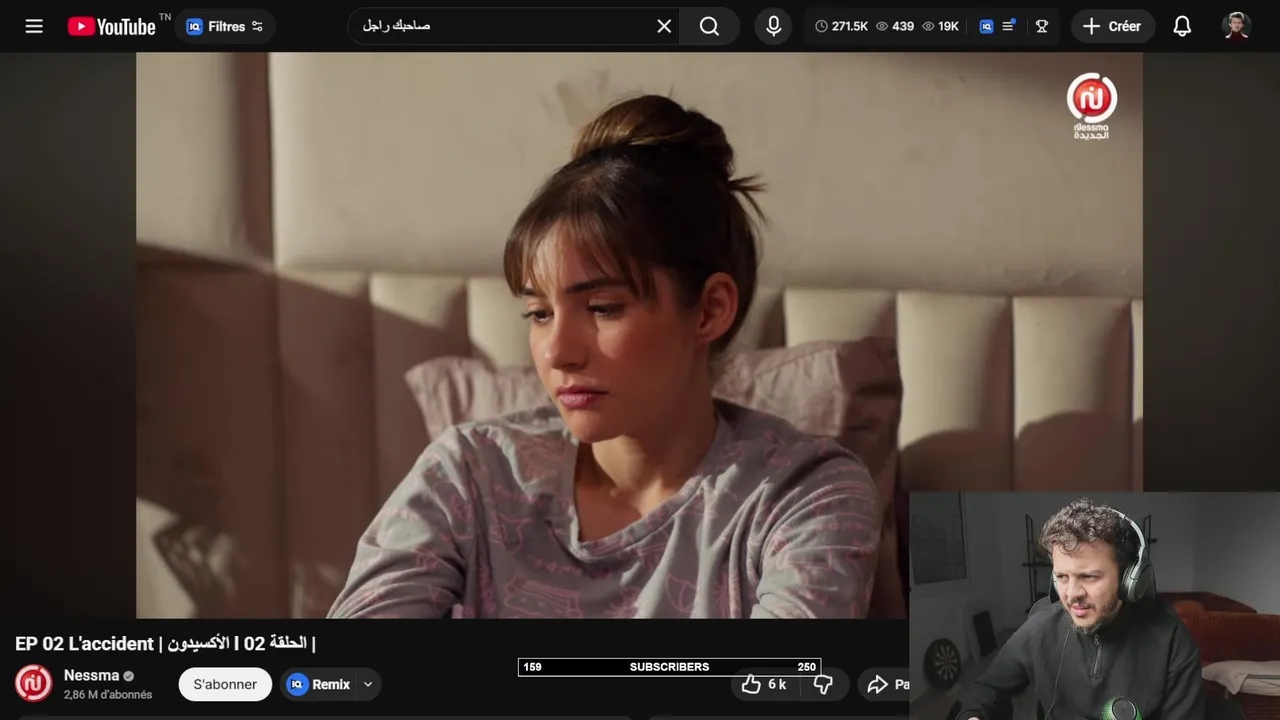Image resolution: width=1280 pixels, height=720 pixels.
Task: Start voice search with microphone
Action: pyautogui.click(x=773, y=26)
